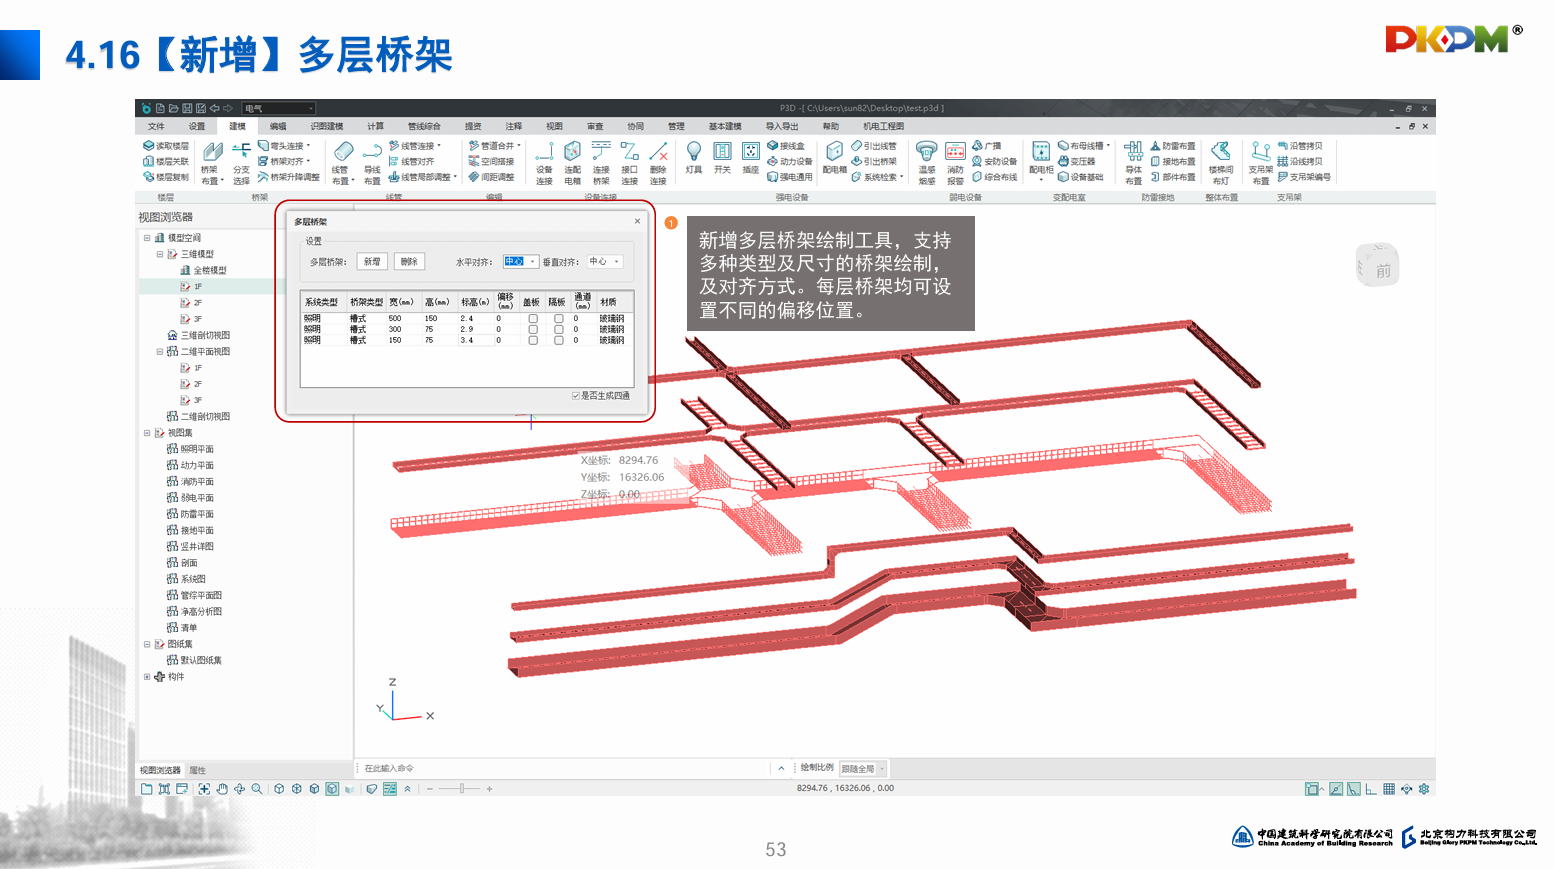Image resolution: width=1554 pixels, height=869 pixels.
Task: Collapse the 三维模型 tree node
Action: click(x=160, y=254)
